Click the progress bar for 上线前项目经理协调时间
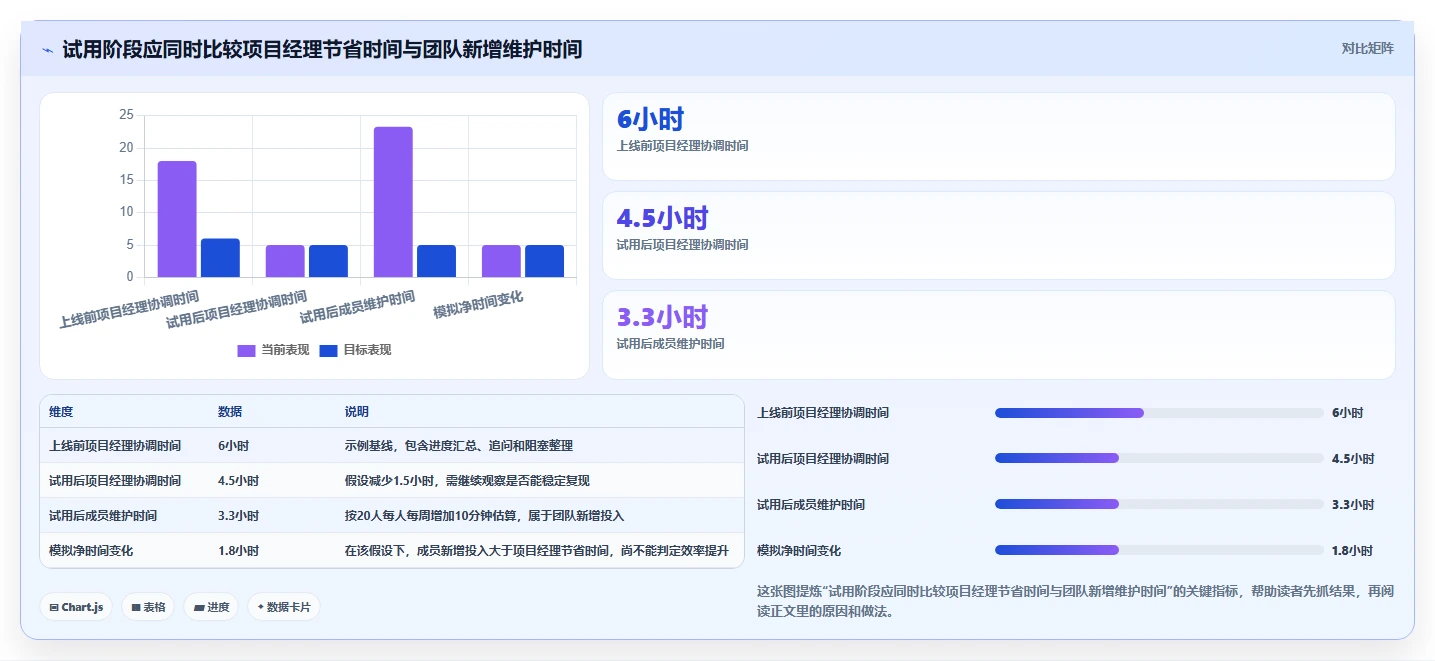Viewport: 1435px width, 661px height. tap(1159, 413)
